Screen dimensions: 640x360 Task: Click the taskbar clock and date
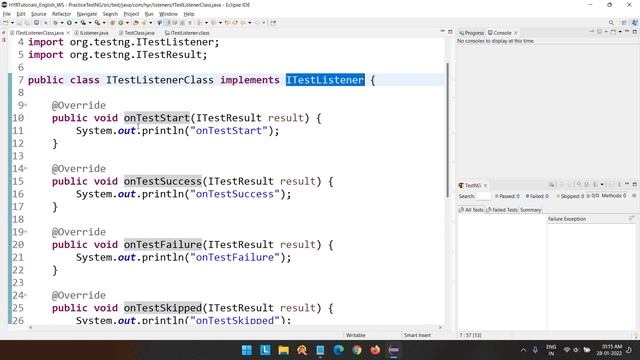click(609, 350)
